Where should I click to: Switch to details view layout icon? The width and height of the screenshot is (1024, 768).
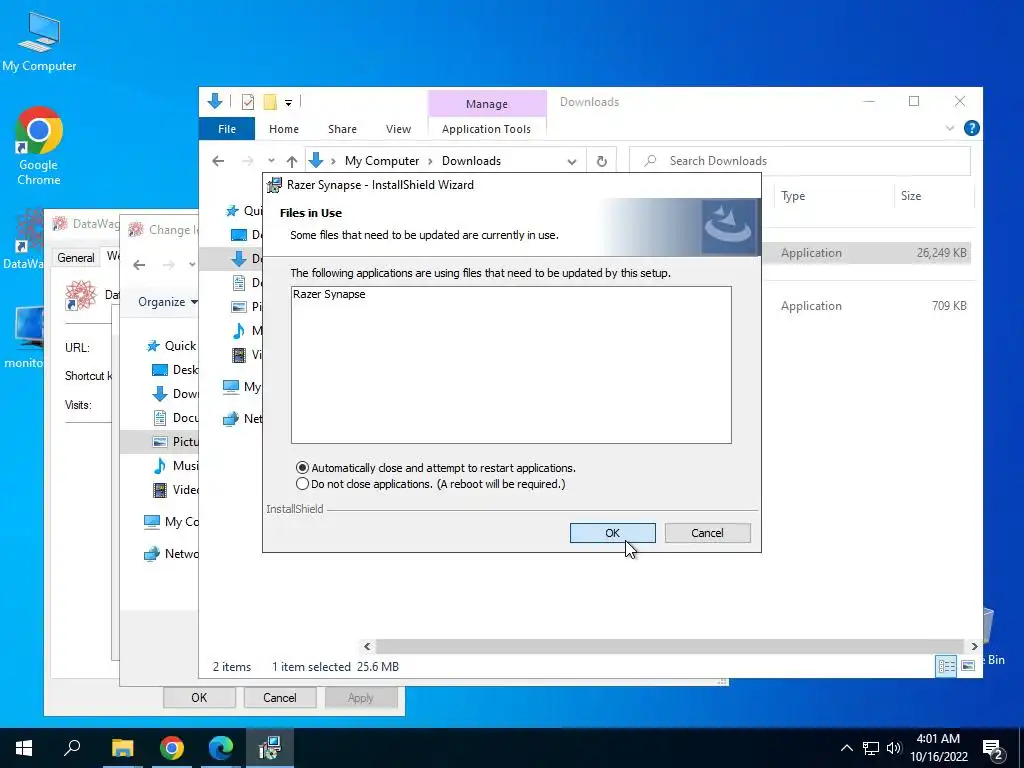(946, 666)
